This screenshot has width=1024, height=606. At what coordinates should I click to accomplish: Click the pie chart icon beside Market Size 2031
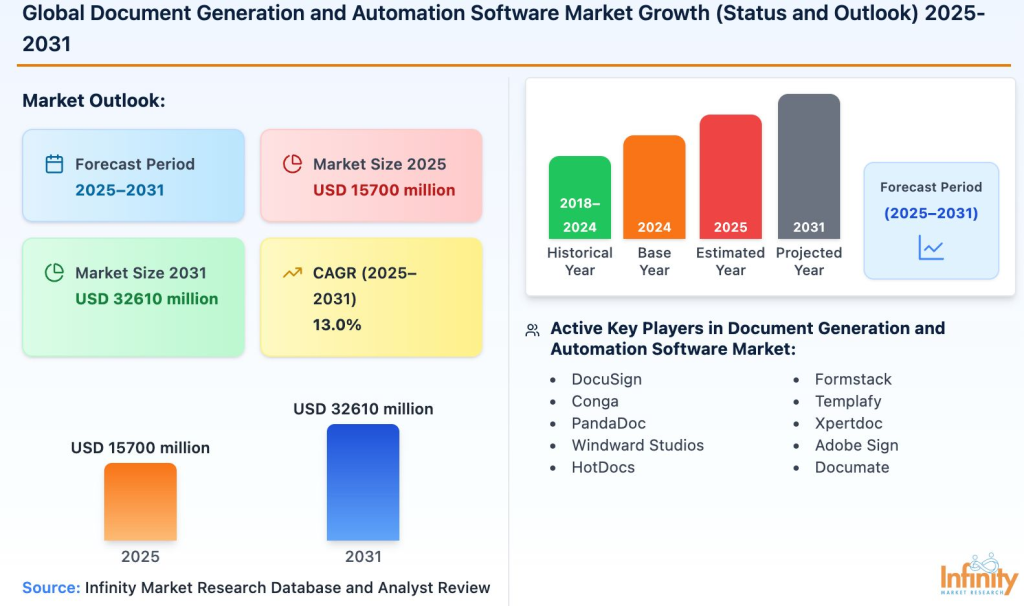55,273
